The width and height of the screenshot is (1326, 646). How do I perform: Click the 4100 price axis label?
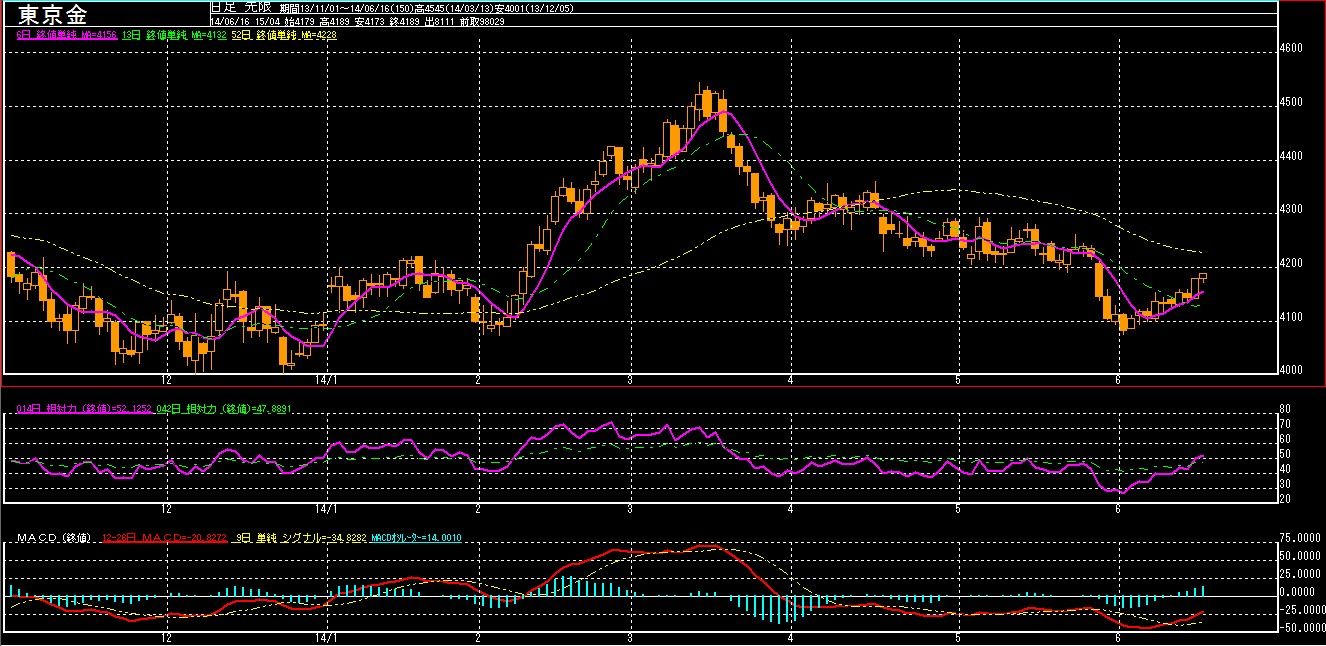pyautogui.click(x=1293, y=317)
